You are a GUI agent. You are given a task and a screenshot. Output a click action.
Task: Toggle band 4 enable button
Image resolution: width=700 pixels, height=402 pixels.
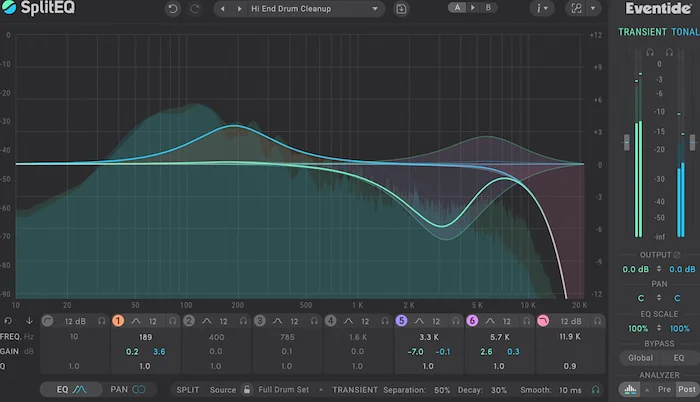330,321
